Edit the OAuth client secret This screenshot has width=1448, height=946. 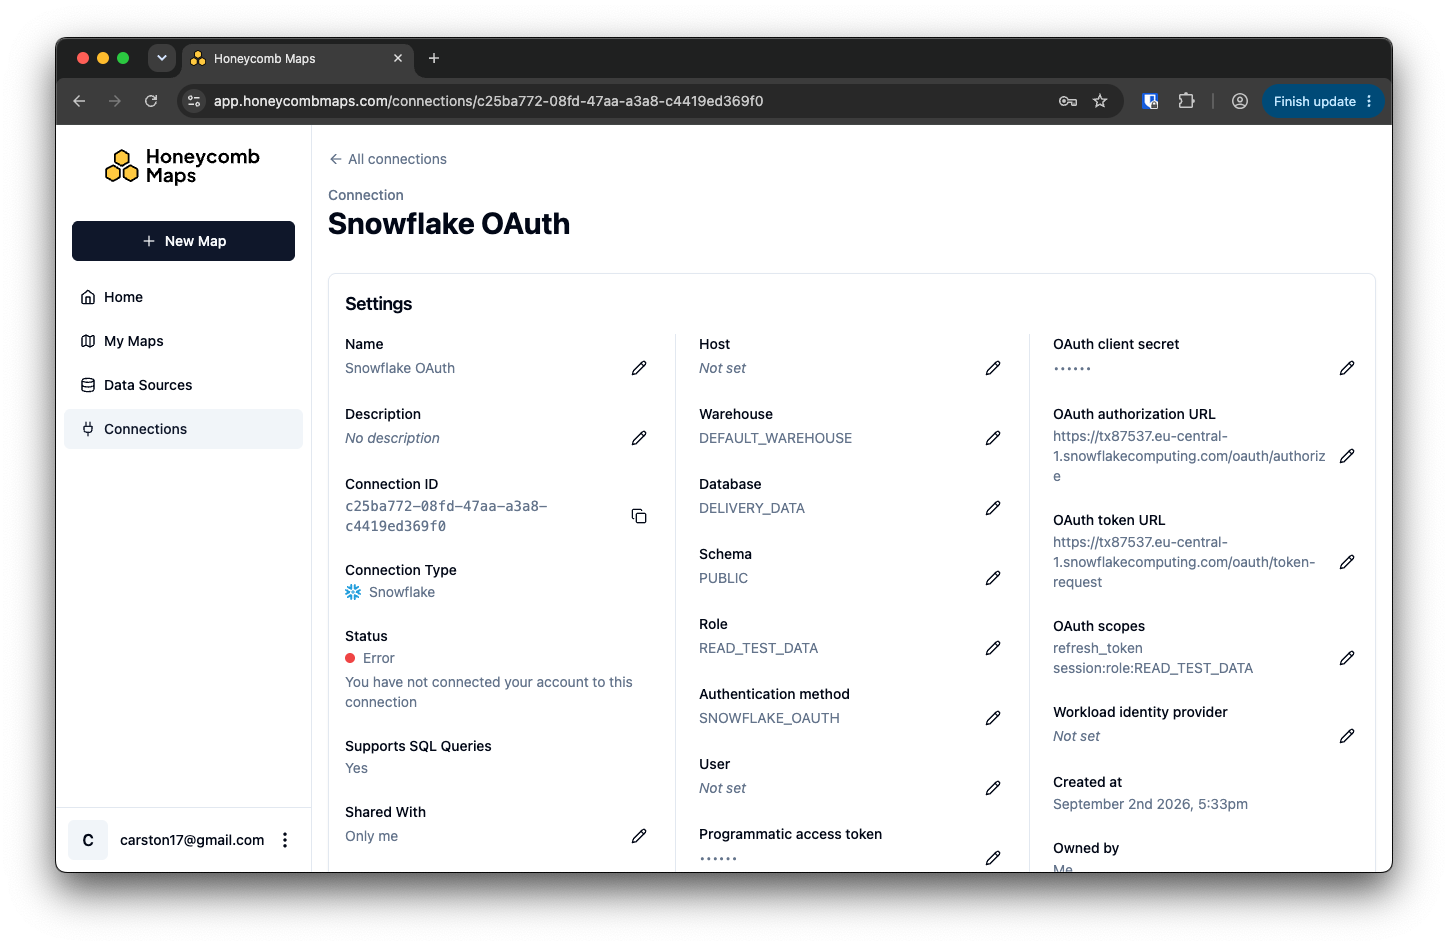click(x=1347, y=368)
